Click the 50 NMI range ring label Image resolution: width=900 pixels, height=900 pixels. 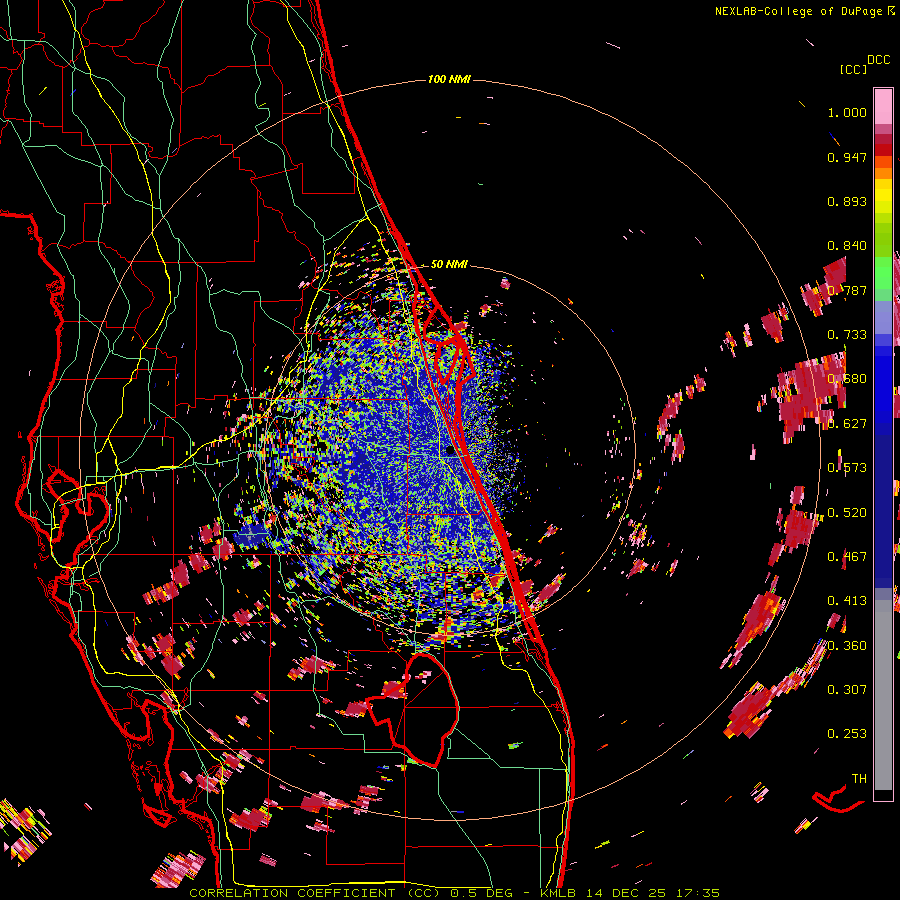(449, 264)
